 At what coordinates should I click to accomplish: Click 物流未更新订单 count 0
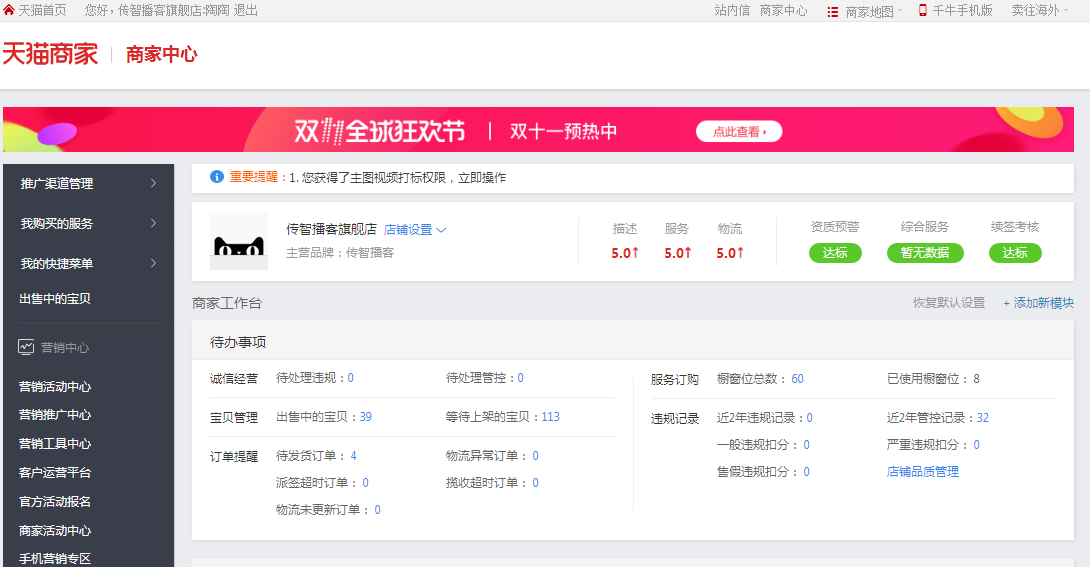point(377,509)
